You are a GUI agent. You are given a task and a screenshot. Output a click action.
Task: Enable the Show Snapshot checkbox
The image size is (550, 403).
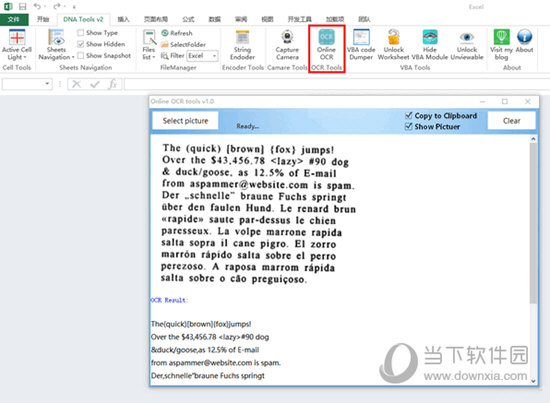80,55
